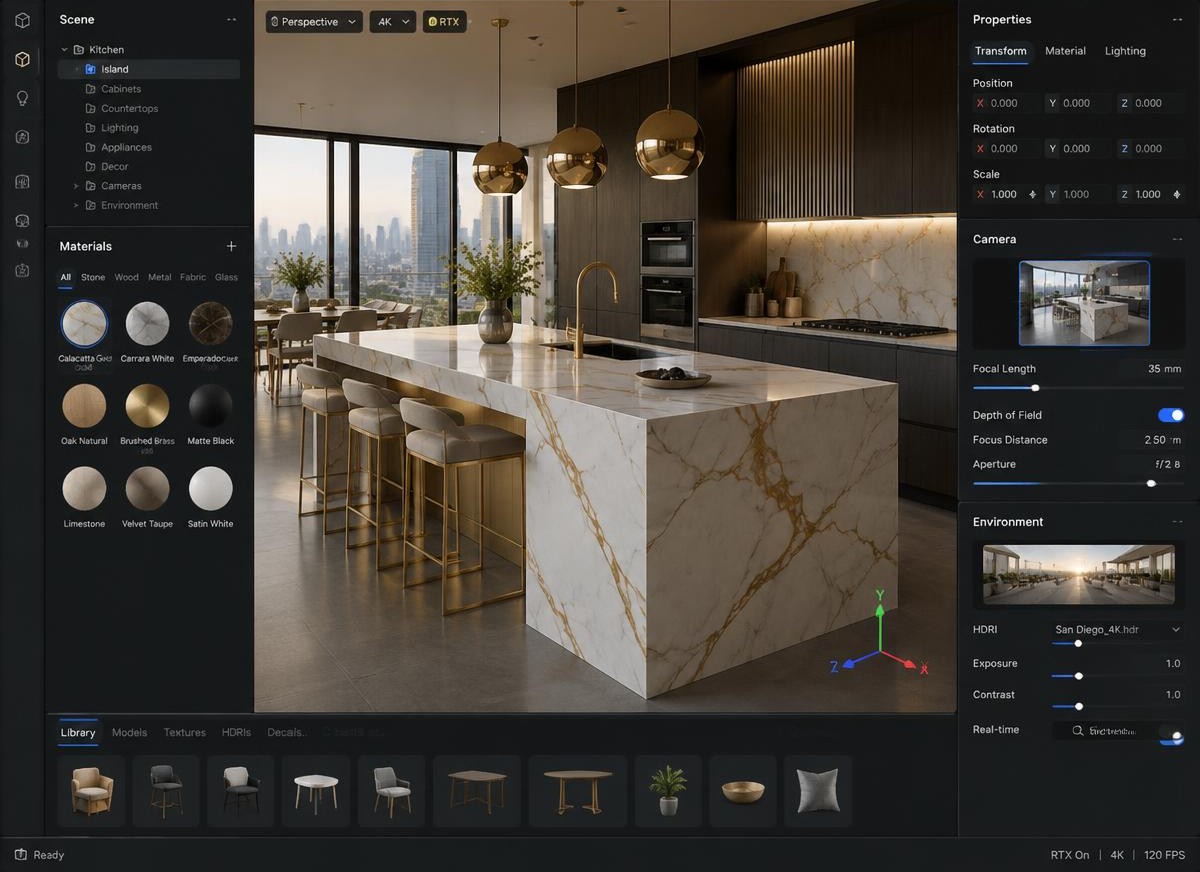The image size is (1200, 872).
Task: Filter materials by Metal
Action: tap(160, 277)
